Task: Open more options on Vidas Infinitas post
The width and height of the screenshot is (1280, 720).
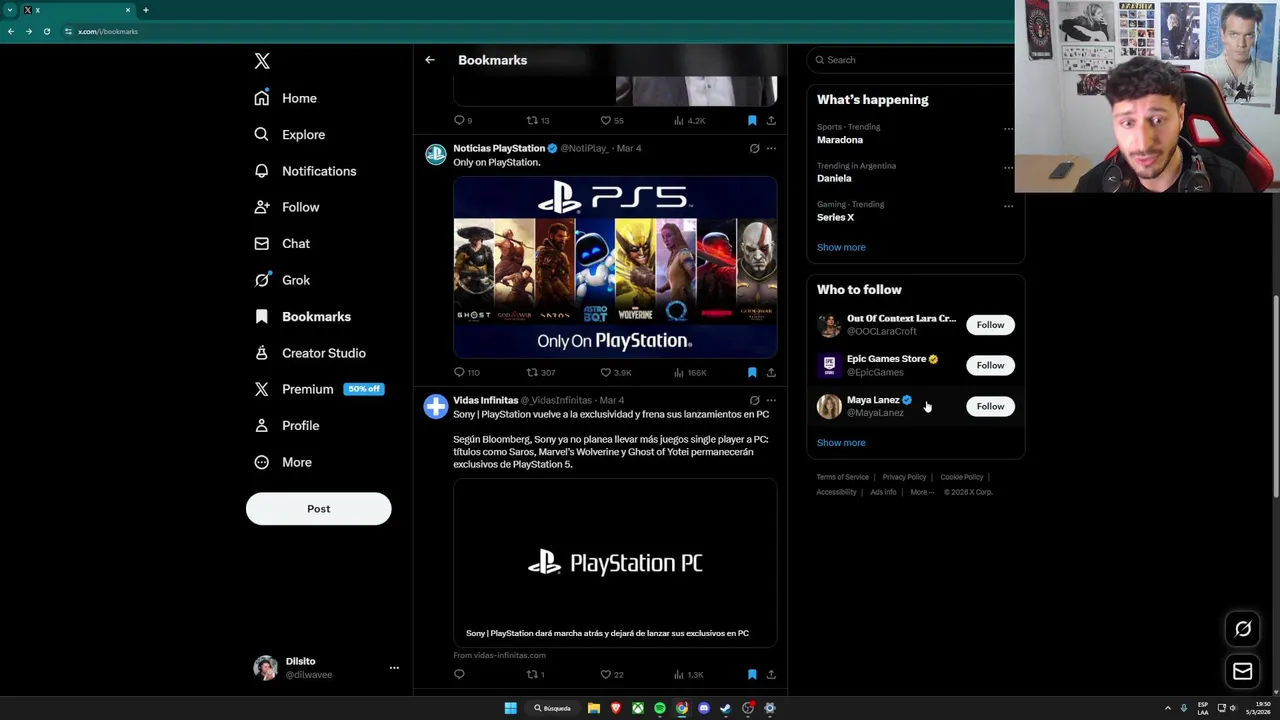Action: click(x=771, y=400)
